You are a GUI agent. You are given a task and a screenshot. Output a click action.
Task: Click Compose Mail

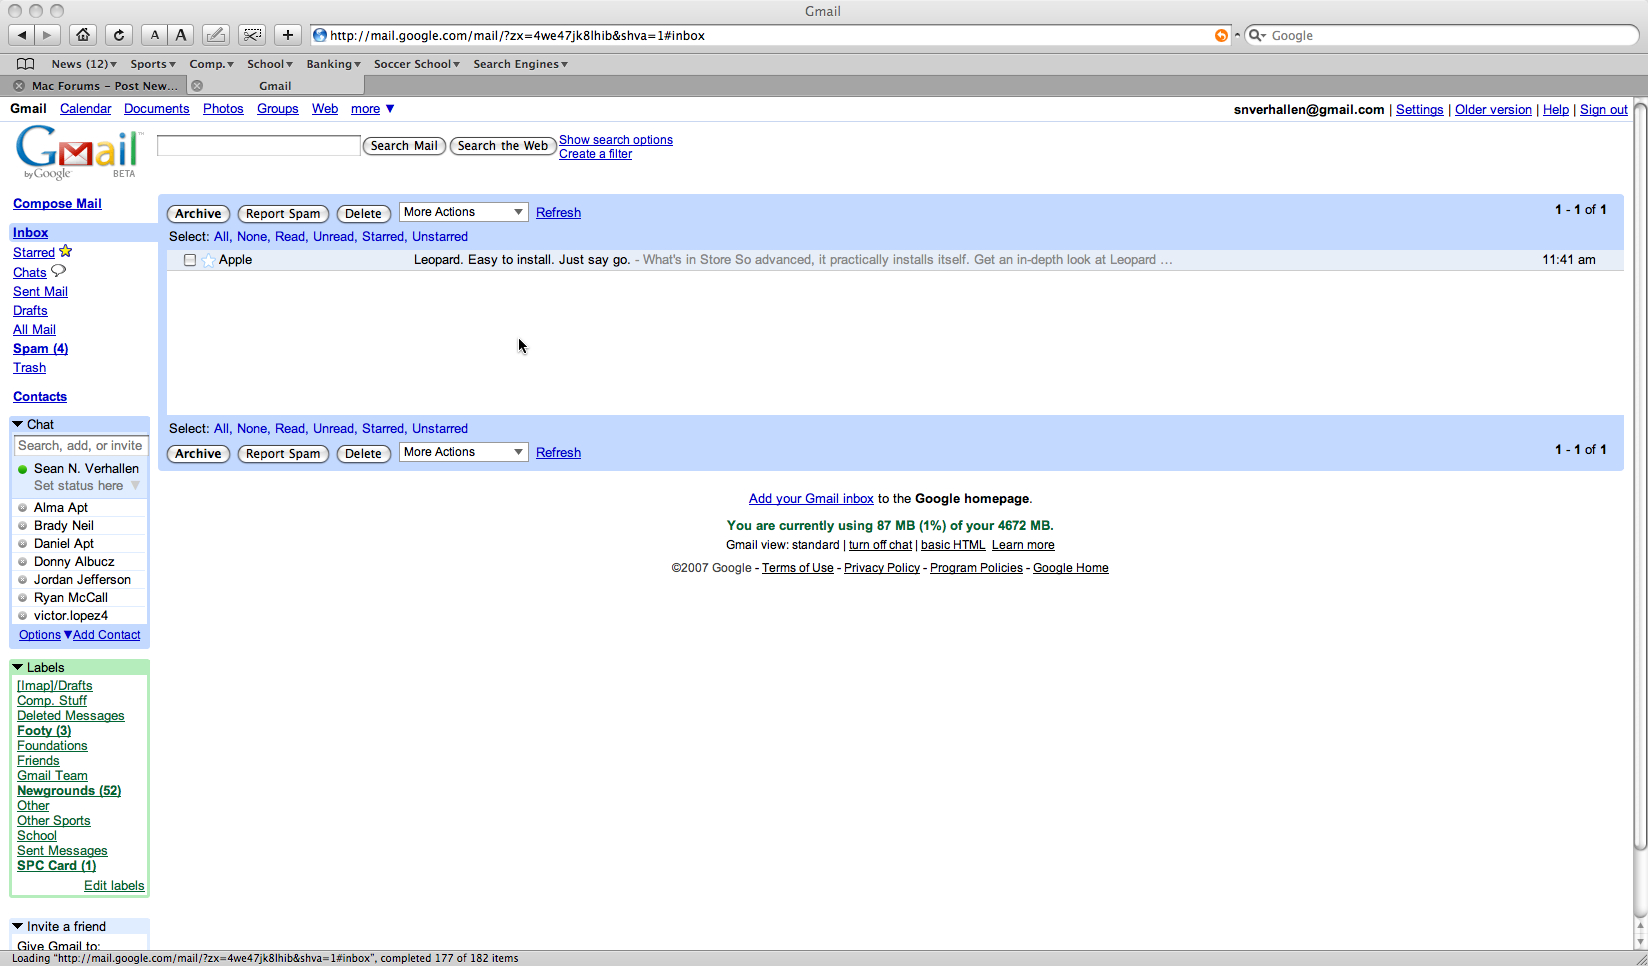tap(57, 204)
